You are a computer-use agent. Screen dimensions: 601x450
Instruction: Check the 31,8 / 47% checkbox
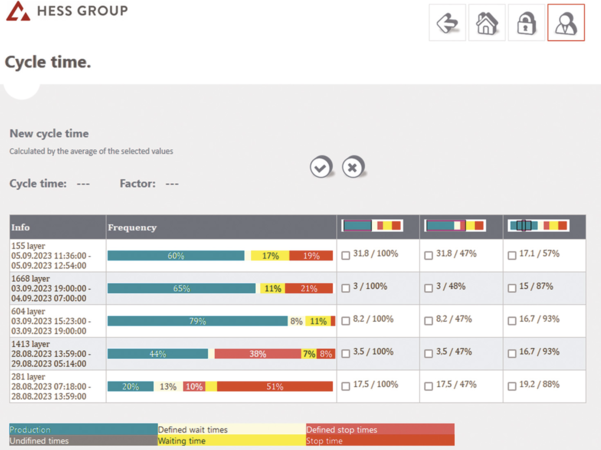point(429,255)
